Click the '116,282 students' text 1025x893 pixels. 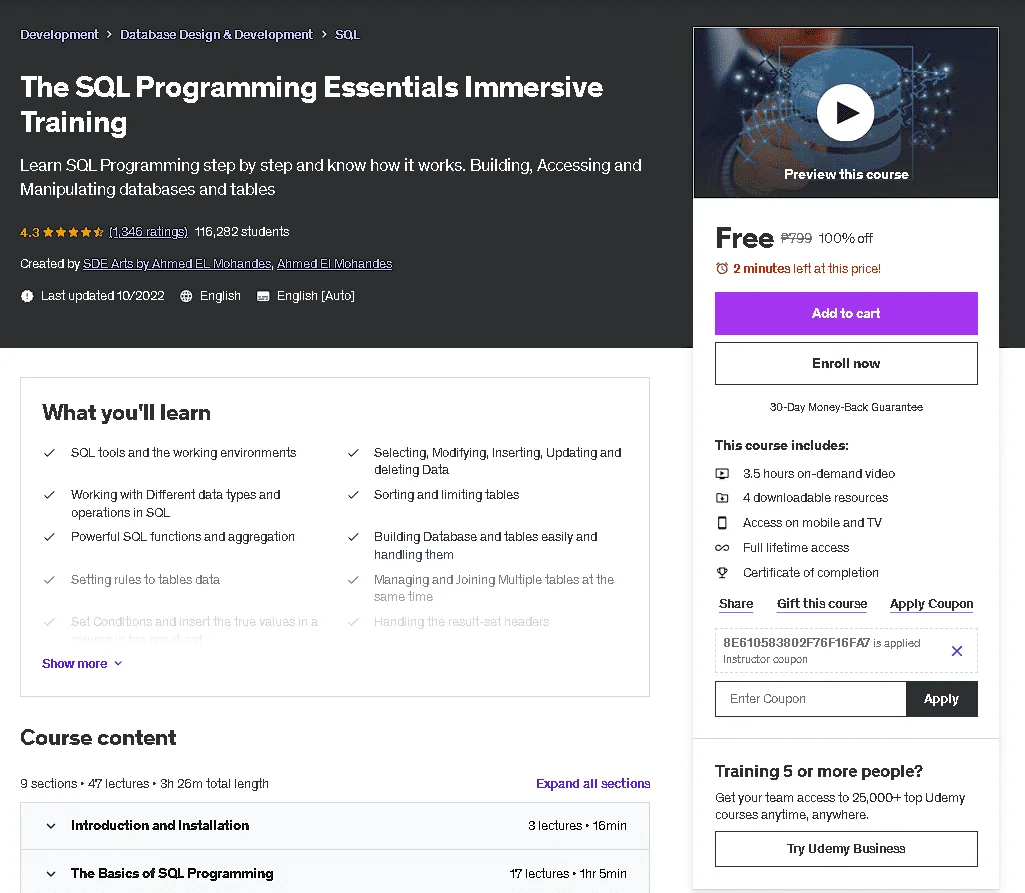(x=242, y=232)
